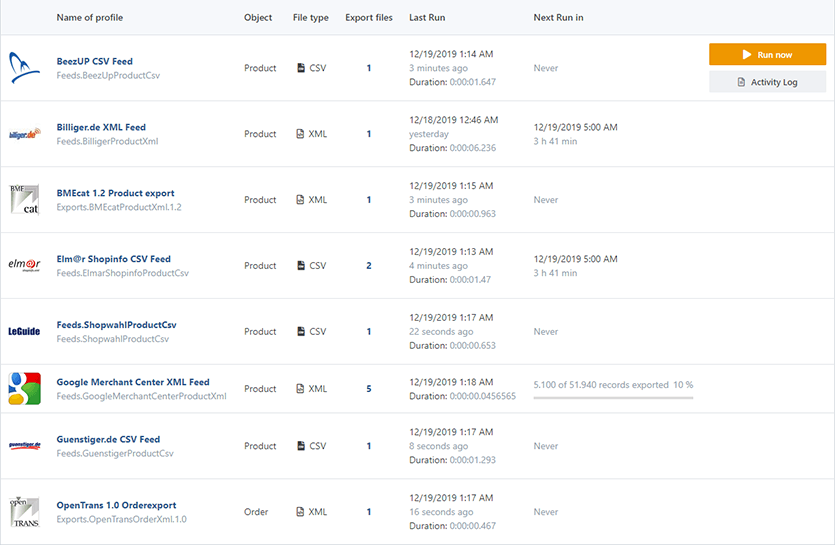
Task: Open BMEcat 1.2 Product export profile
Action: tap(115, 194)
